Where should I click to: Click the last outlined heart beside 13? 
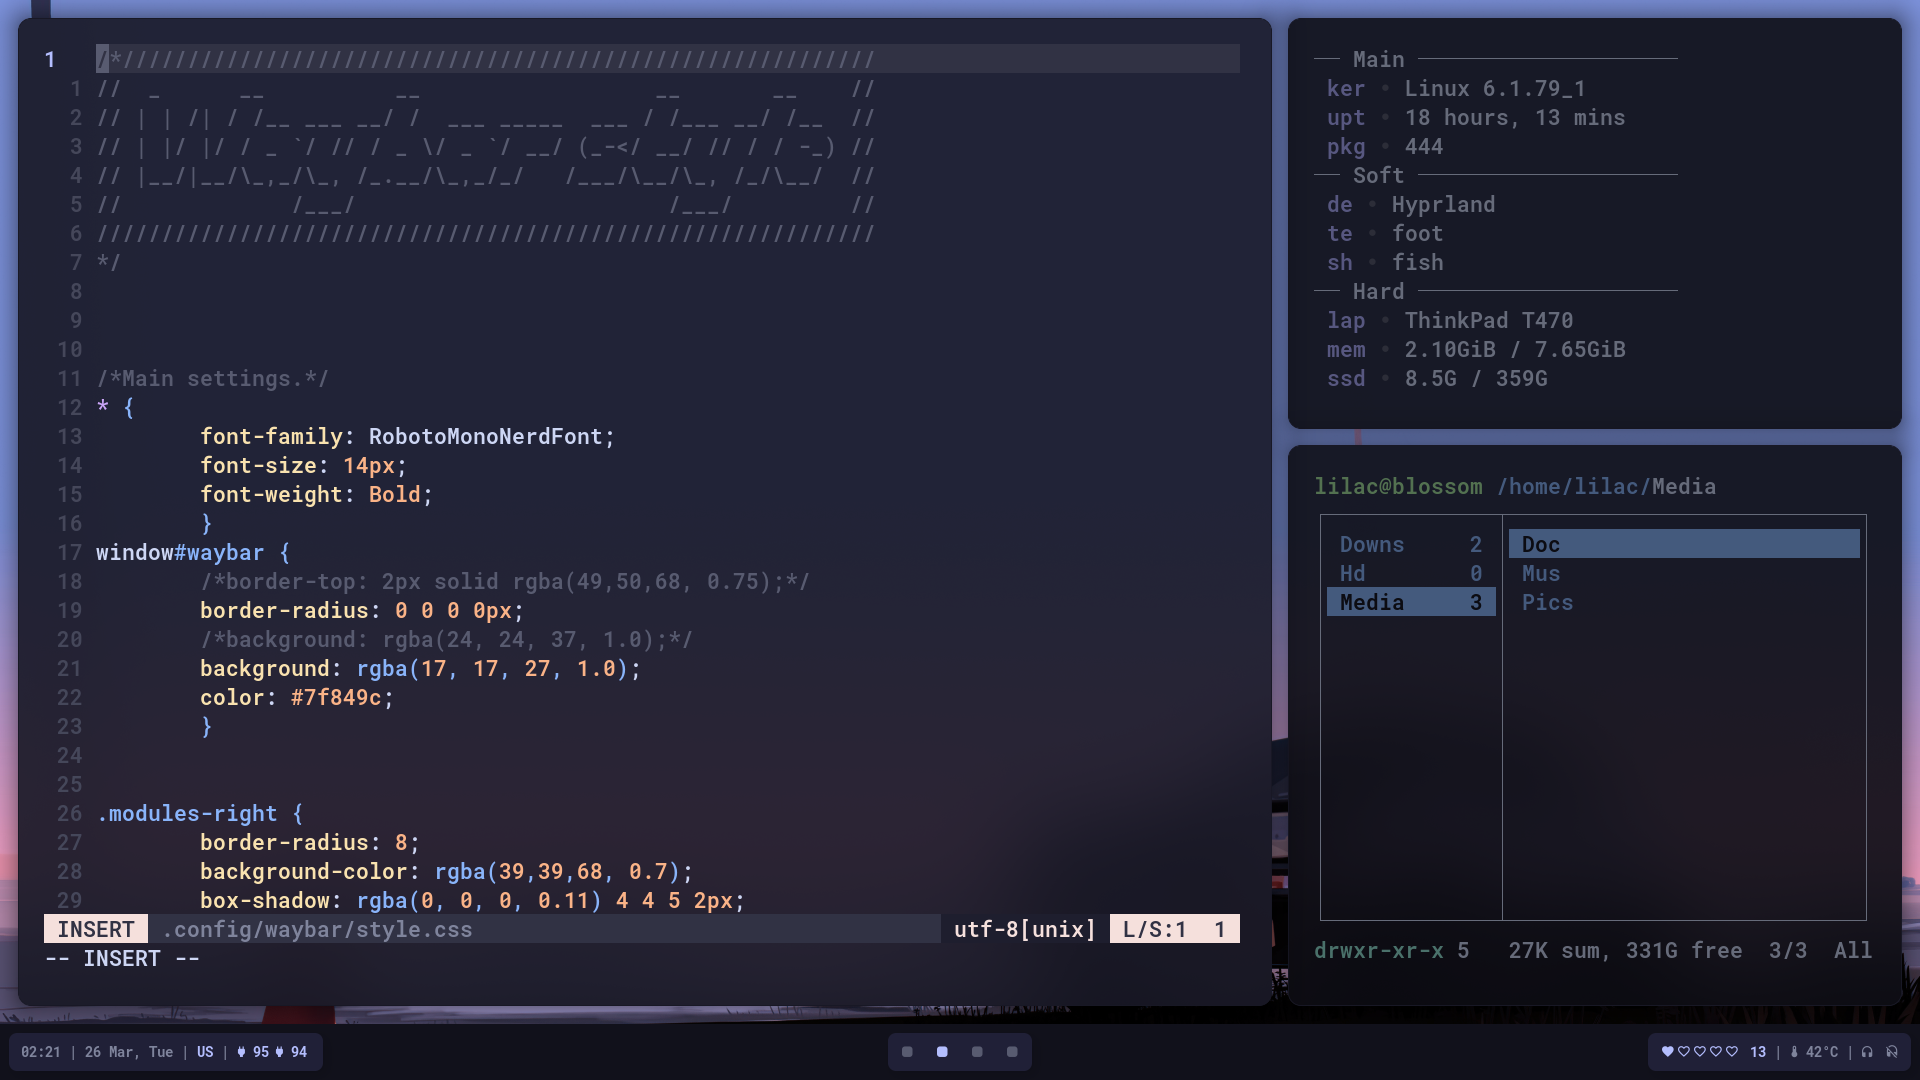(1732, 1052)
